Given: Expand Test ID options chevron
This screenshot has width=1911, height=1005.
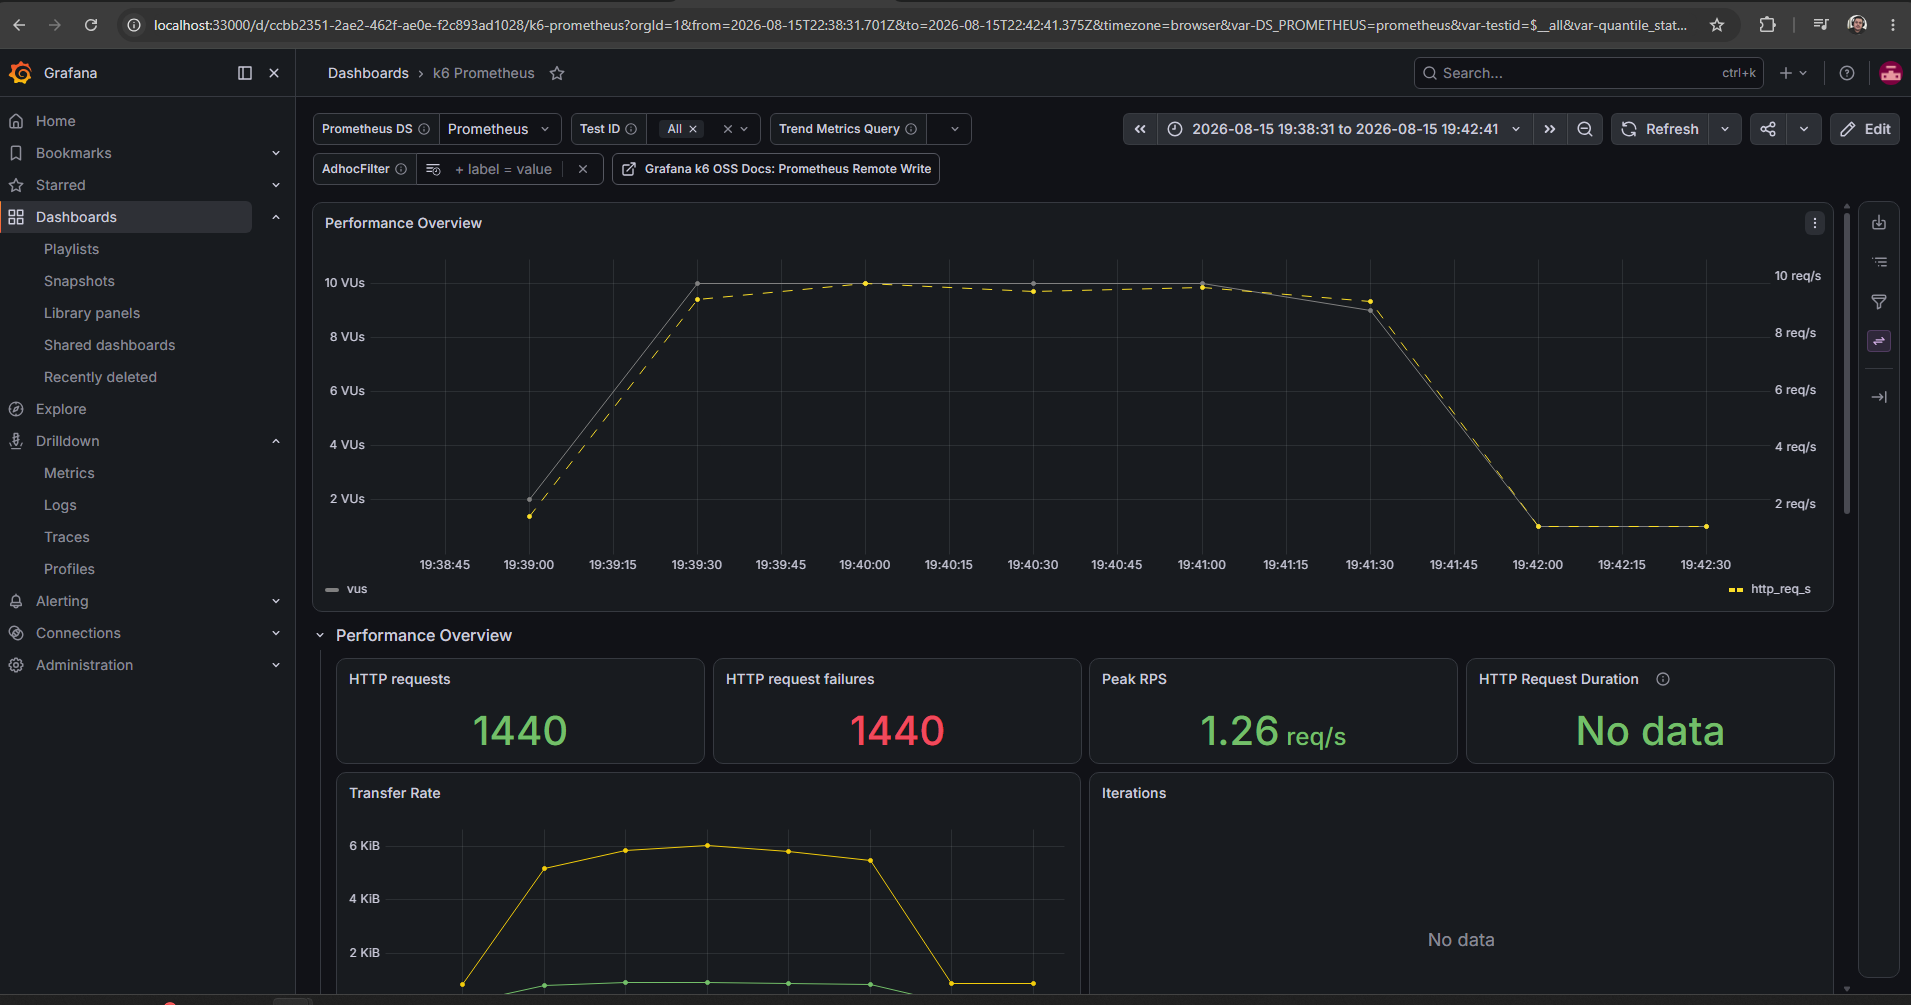Looking at the screenshot, I should coord(745,129).
